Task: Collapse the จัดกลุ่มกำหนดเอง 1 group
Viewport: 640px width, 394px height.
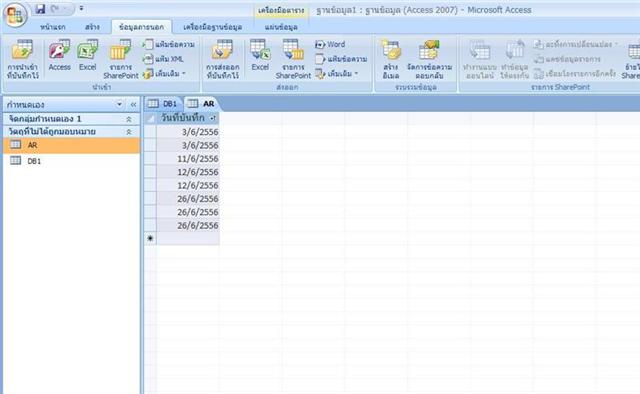Action: 129,119
